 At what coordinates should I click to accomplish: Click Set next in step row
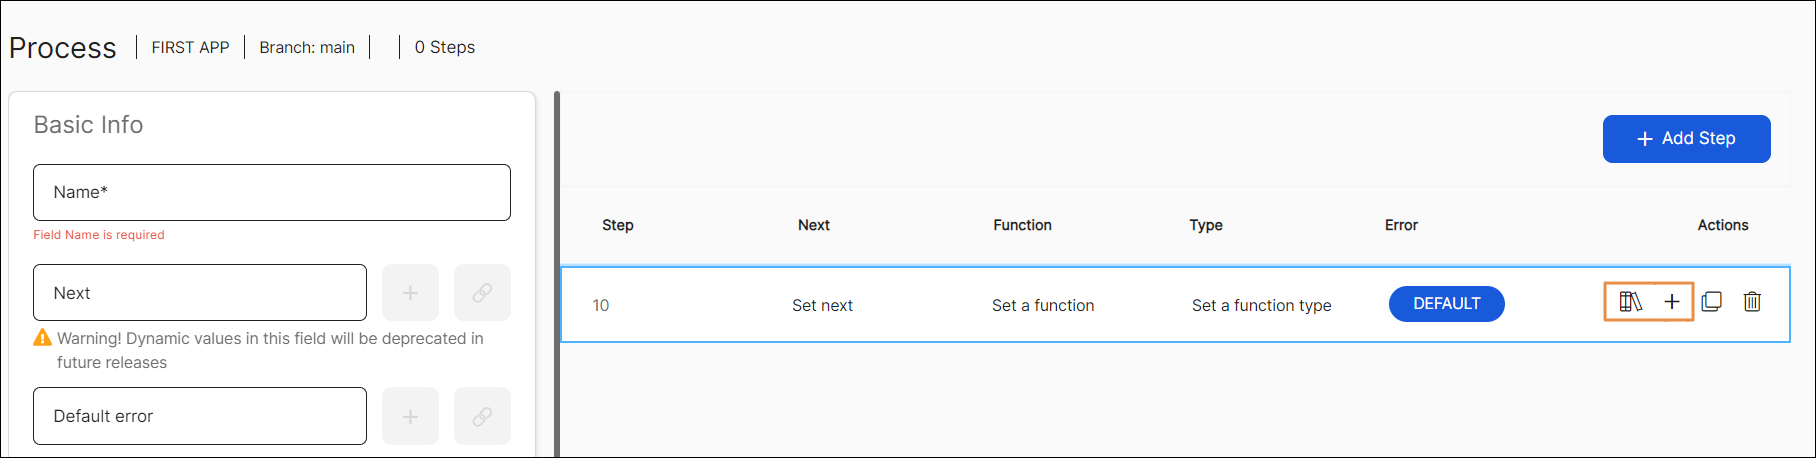click(822, 306)
